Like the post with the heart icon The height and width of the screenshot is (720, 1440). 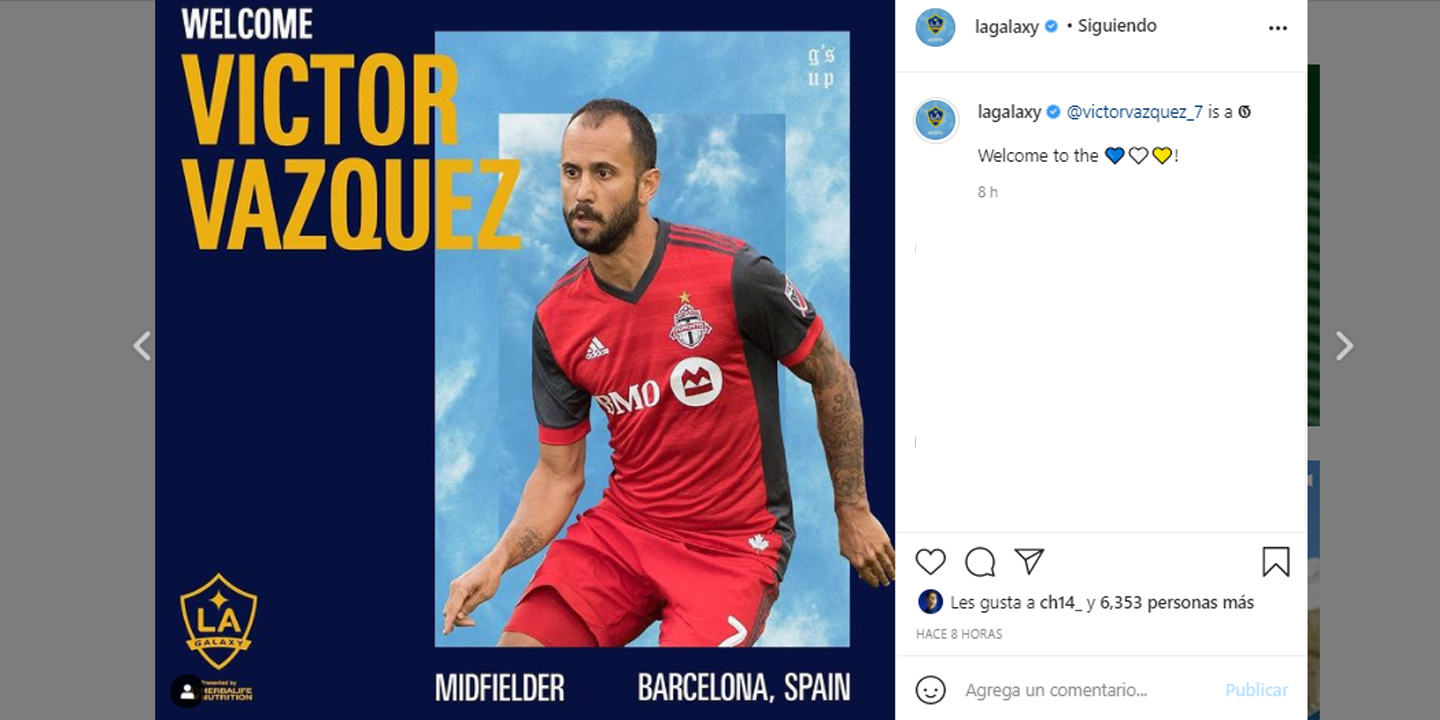[x=930, y=562]
